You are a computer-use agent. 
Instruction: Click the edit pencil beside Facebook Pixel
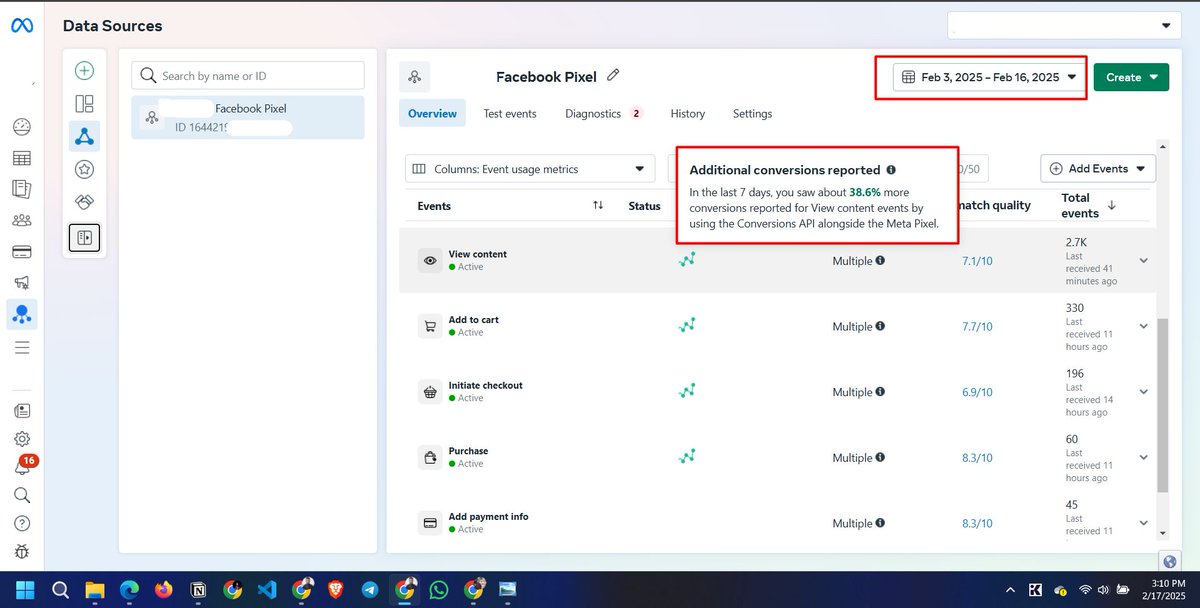(x=613, y=75)
